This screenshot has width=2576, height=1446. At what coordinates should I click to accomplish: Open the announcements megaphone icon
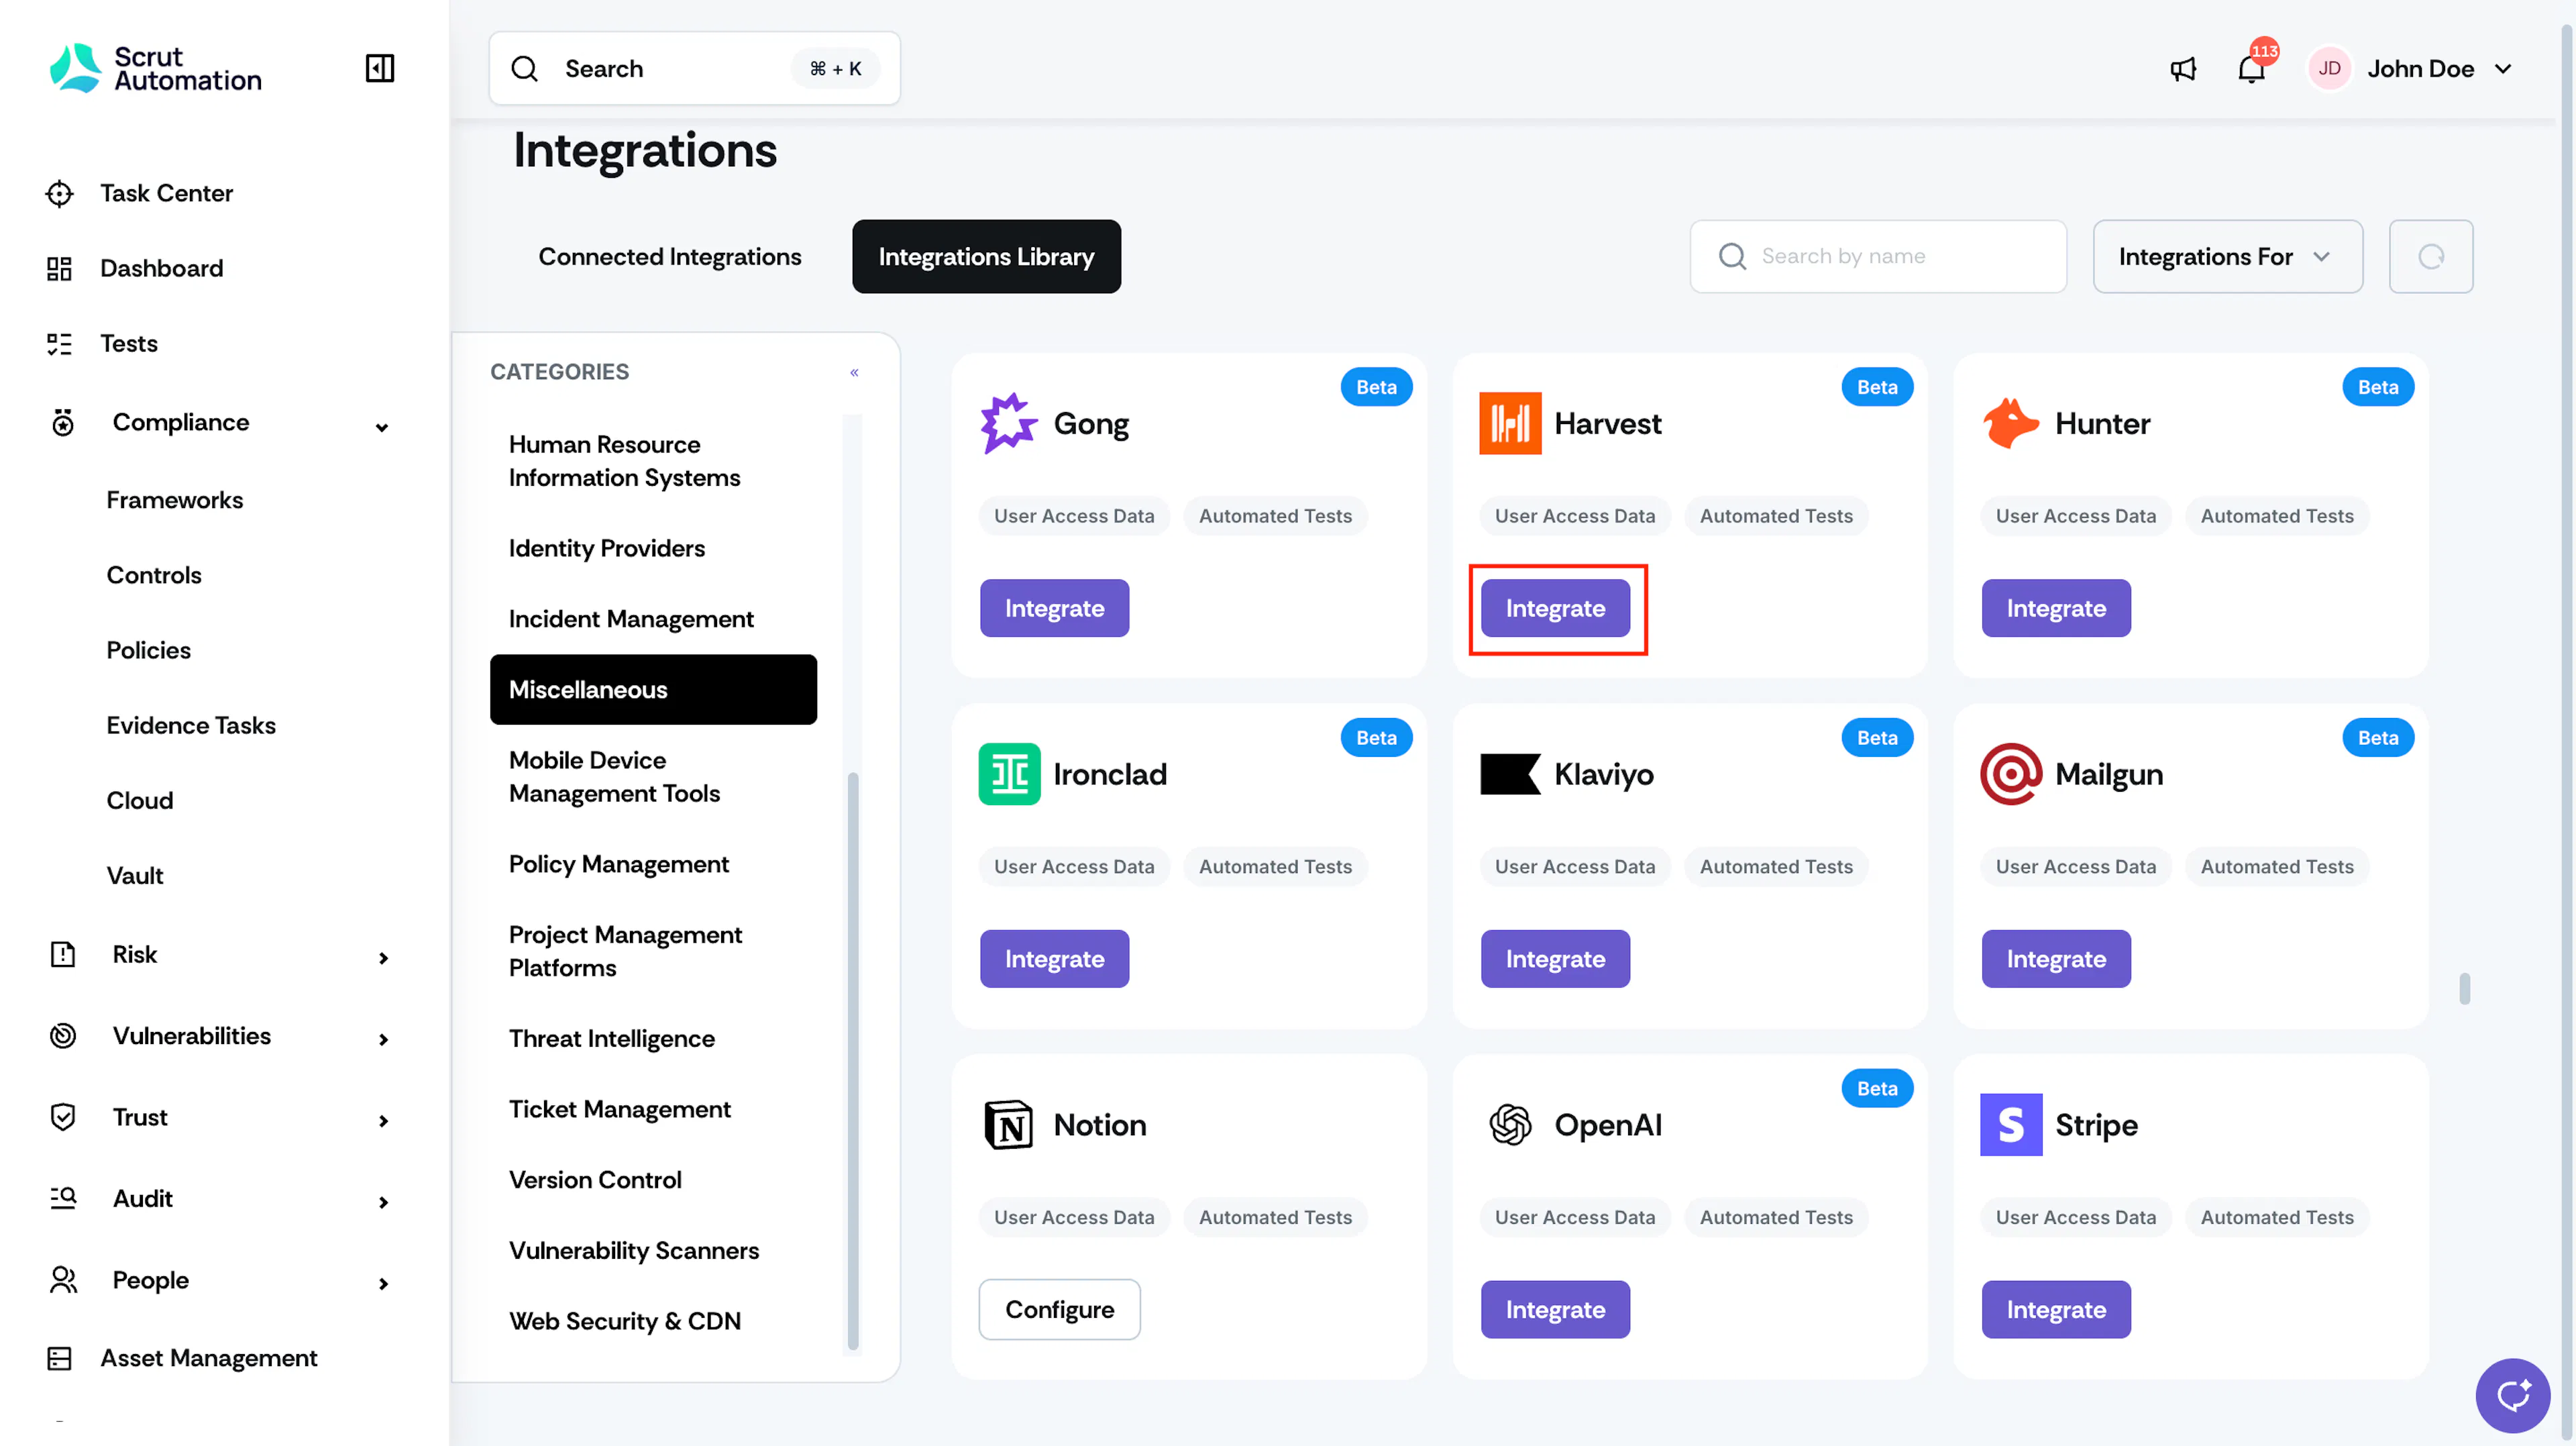[2183, 69]
